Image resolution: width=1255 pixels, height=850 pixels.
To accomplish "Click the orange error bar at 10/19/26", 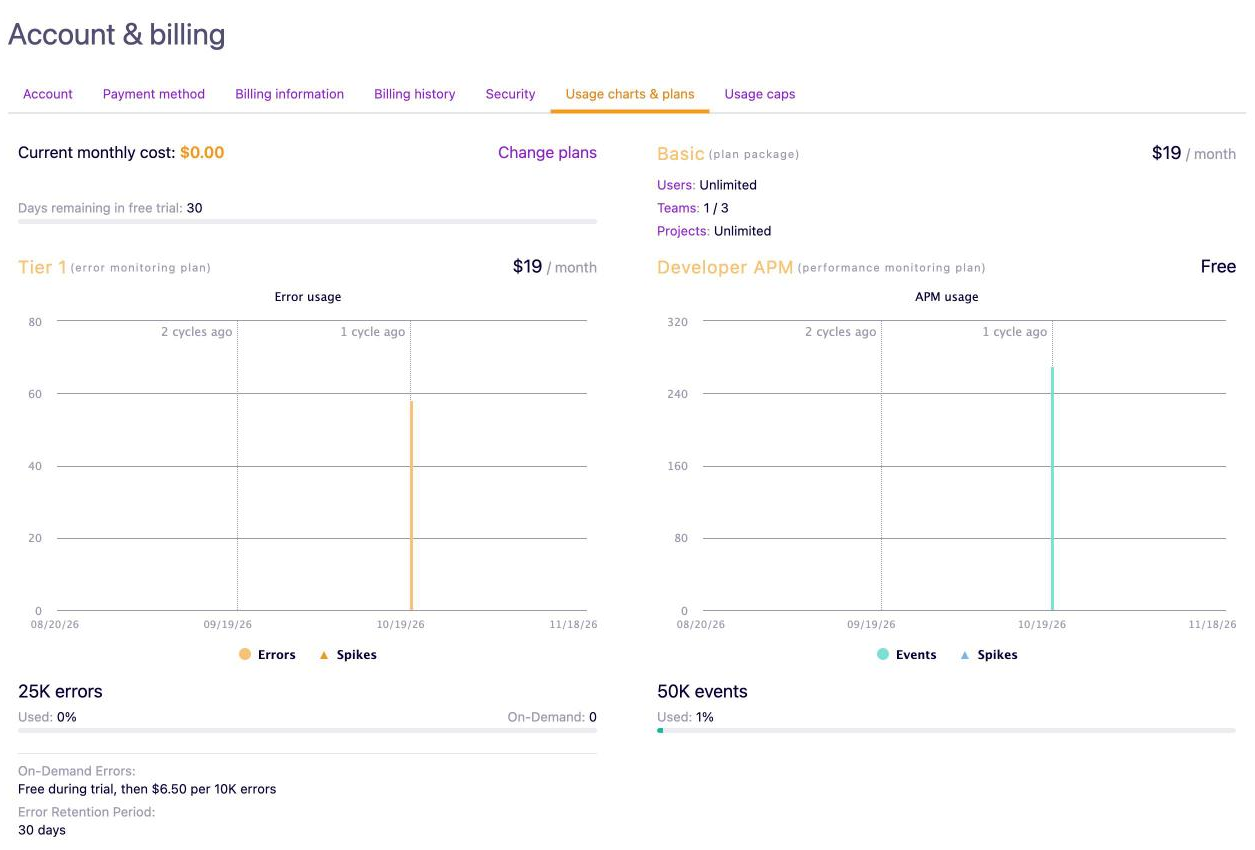I will click(411, 505).
